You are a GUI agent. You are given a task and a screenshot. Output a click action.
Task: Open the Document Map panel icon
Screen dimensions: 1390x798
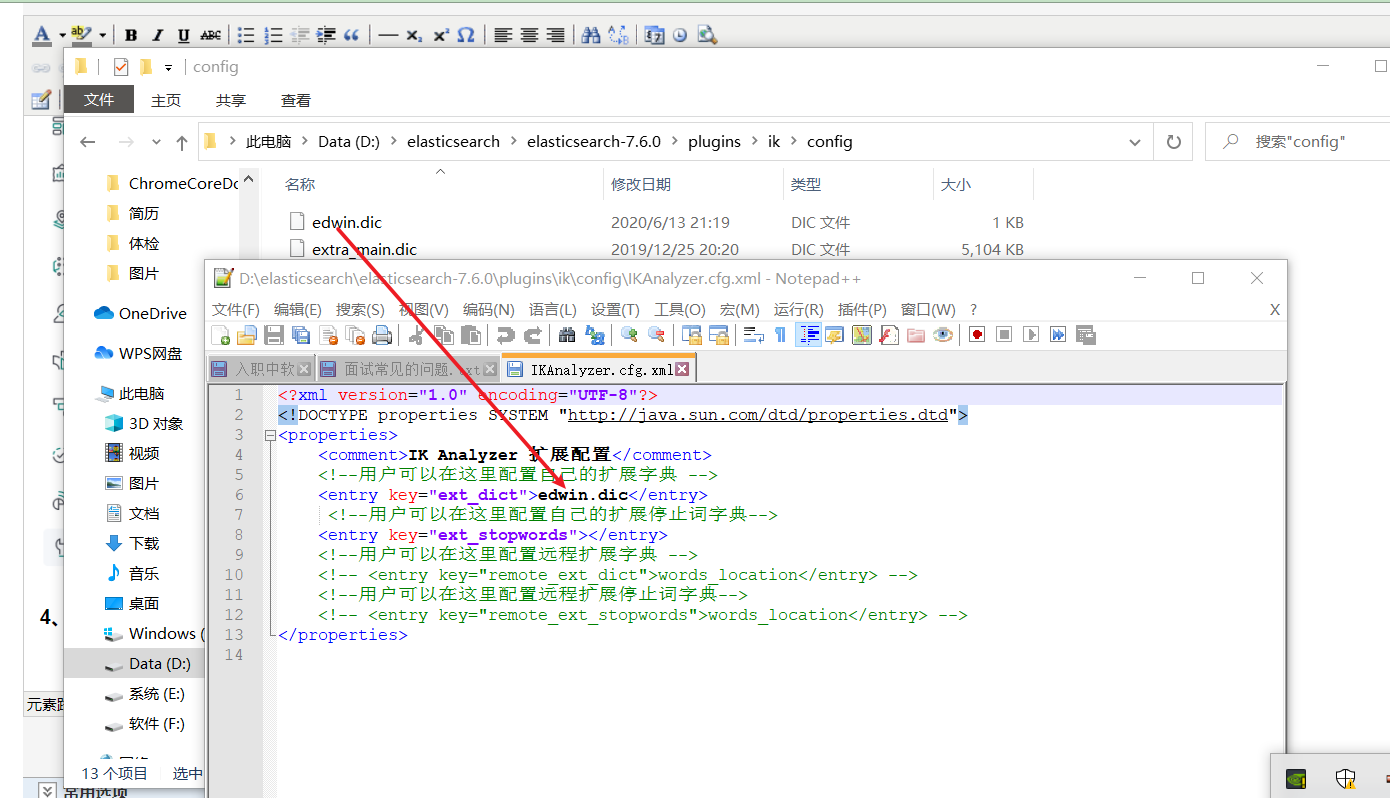(x=861, y=335)
